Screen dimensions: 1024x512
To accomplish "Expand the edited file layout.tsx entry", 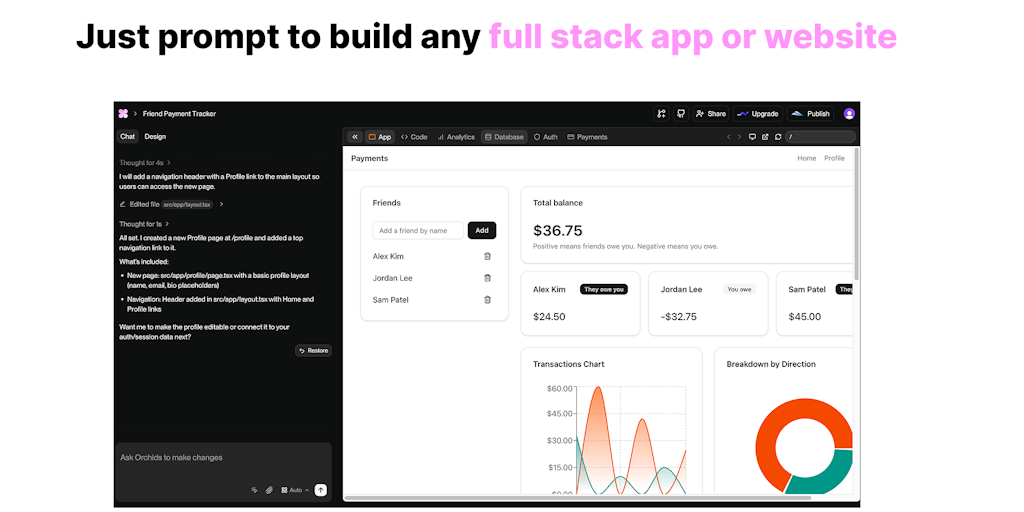I will [221, 204].
